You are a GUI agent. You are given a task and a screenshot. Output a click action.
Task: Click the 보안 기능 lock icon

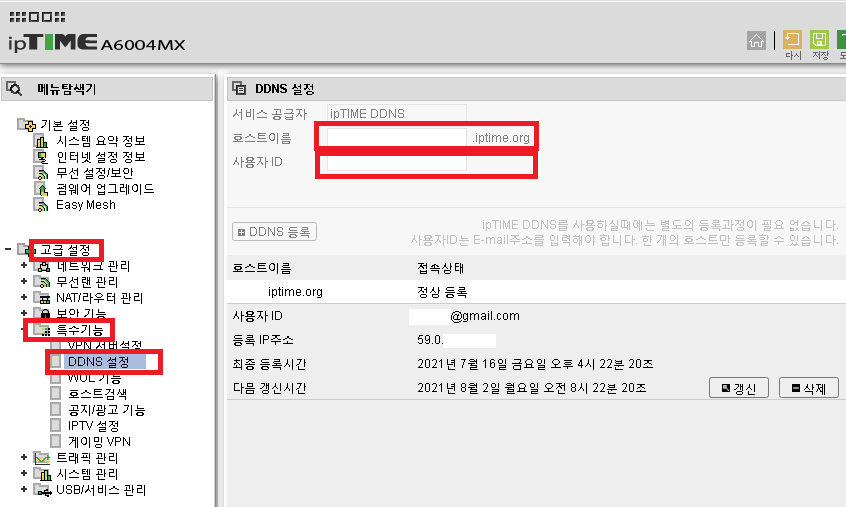click(x=42, y=313)
